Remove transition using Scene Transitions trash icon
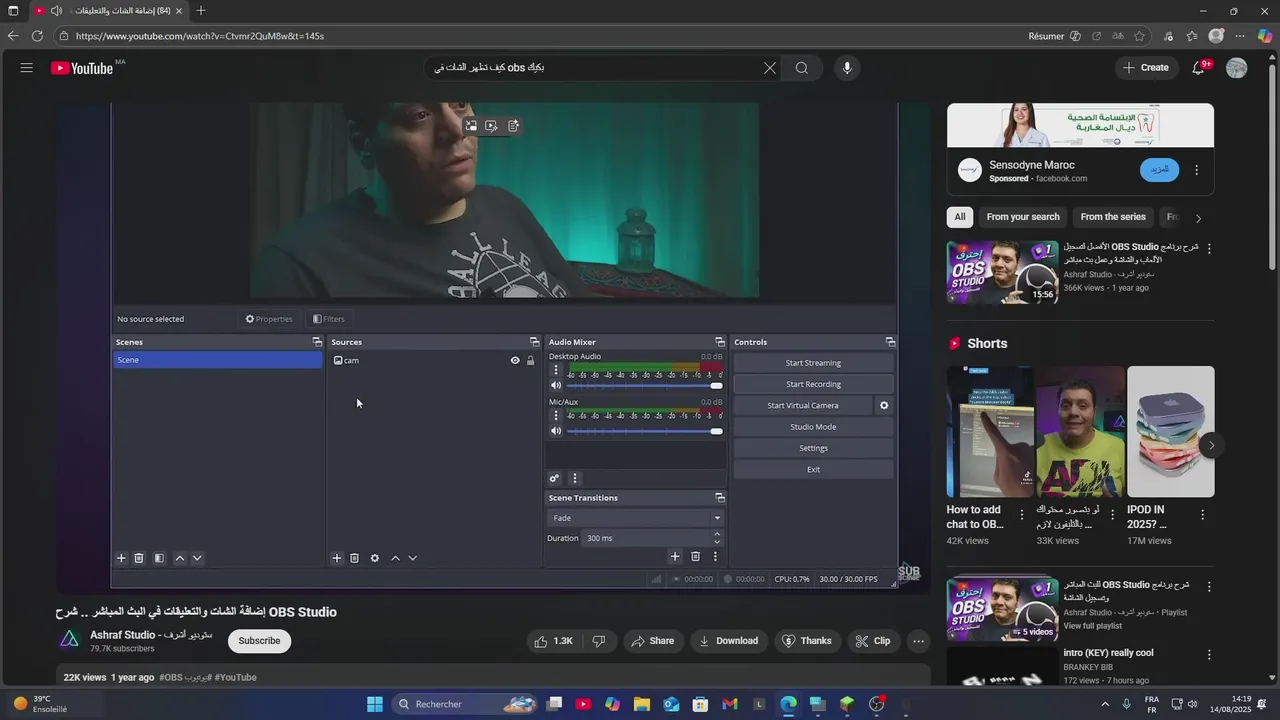Screen dimensions: 1280x720 (x=696, y=557)
